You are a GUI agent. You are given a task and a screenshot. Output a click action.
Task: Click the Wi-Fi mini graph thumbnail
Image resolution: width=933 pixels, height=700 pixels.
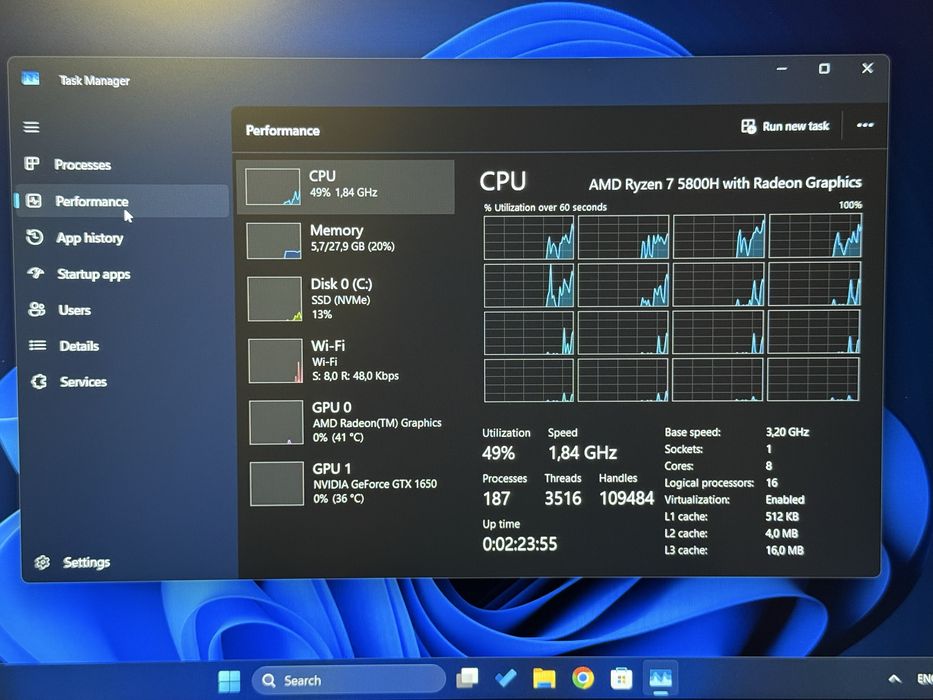coord(275,361)
